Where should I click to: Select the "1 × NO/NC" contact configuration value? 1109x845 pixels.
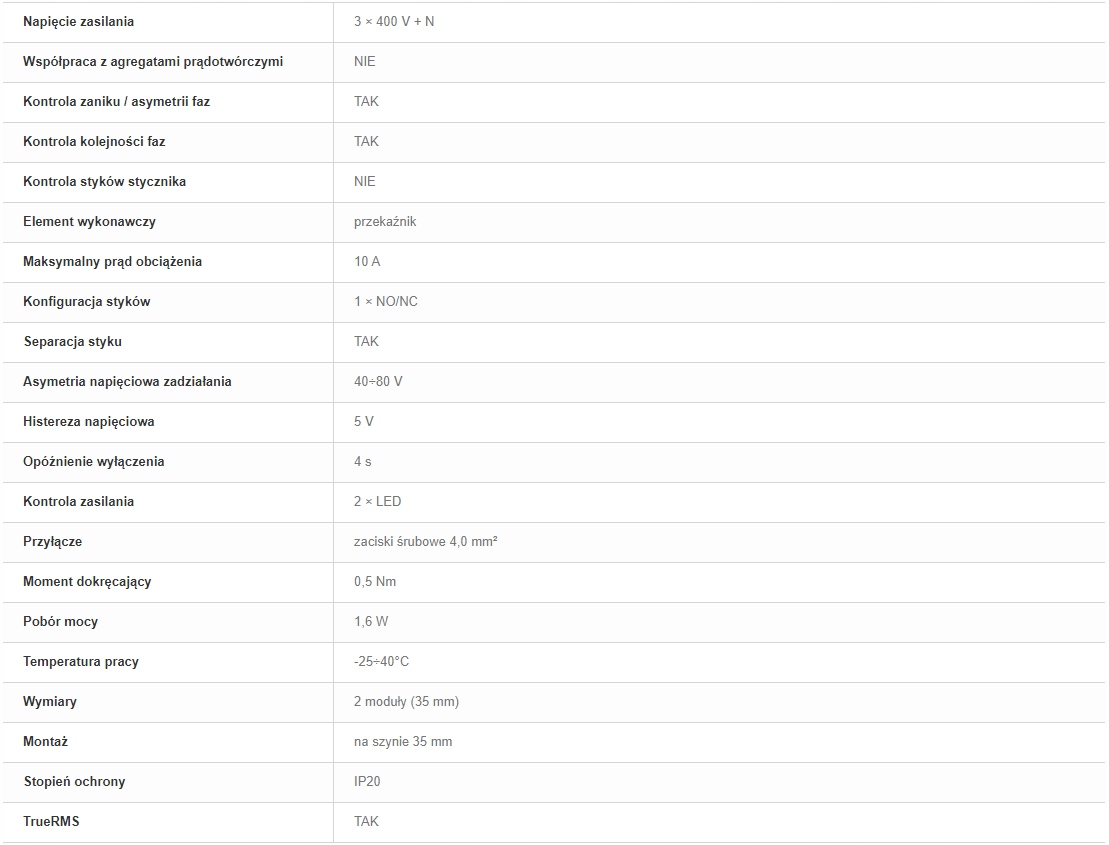pos(386,301)
